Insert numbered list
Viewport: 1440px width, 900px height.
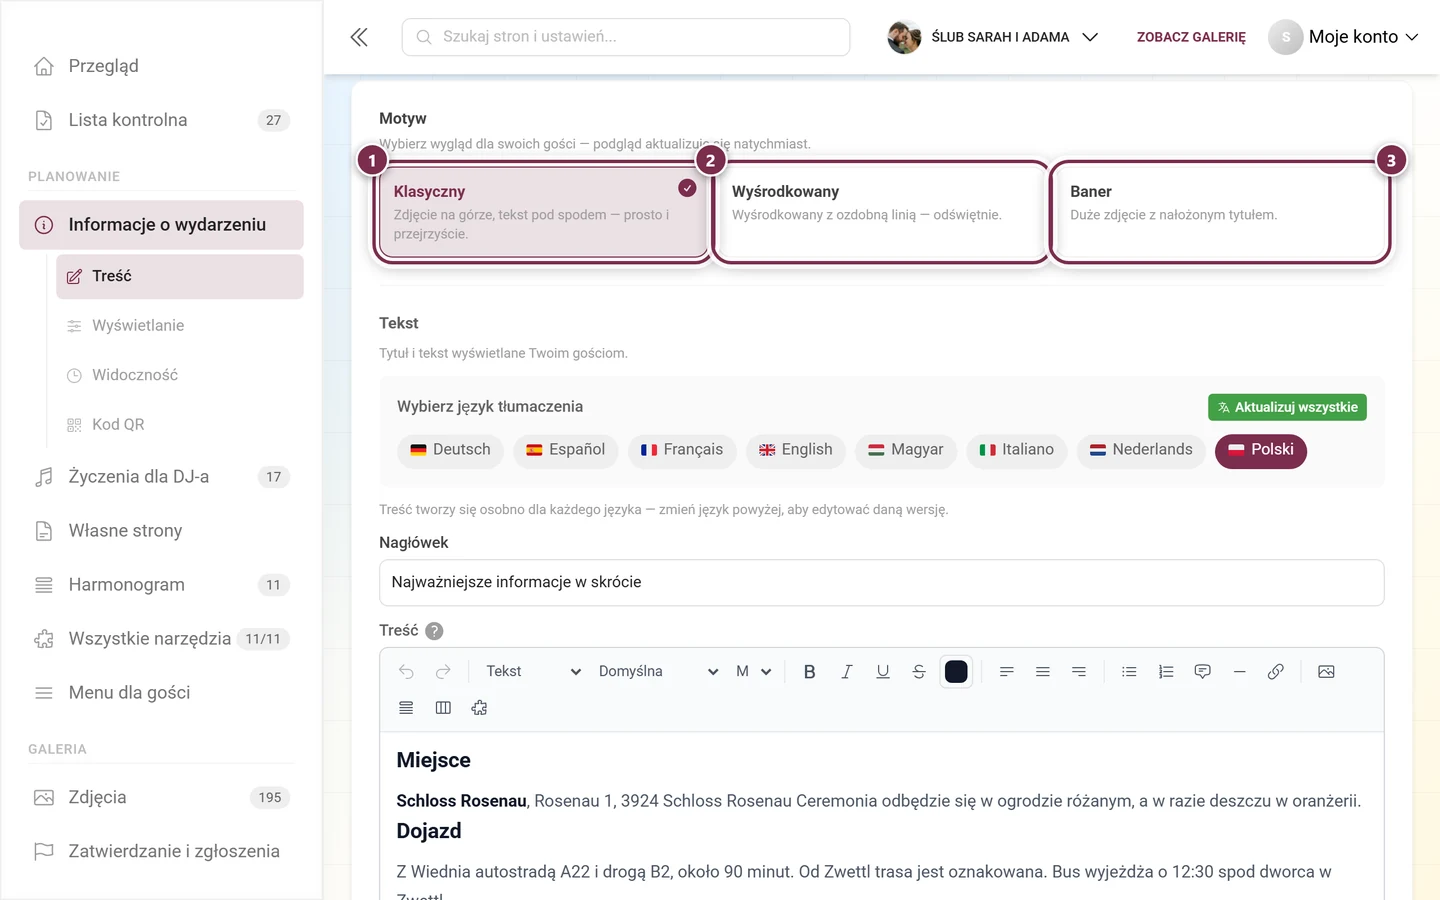[x=1166, y=672]
